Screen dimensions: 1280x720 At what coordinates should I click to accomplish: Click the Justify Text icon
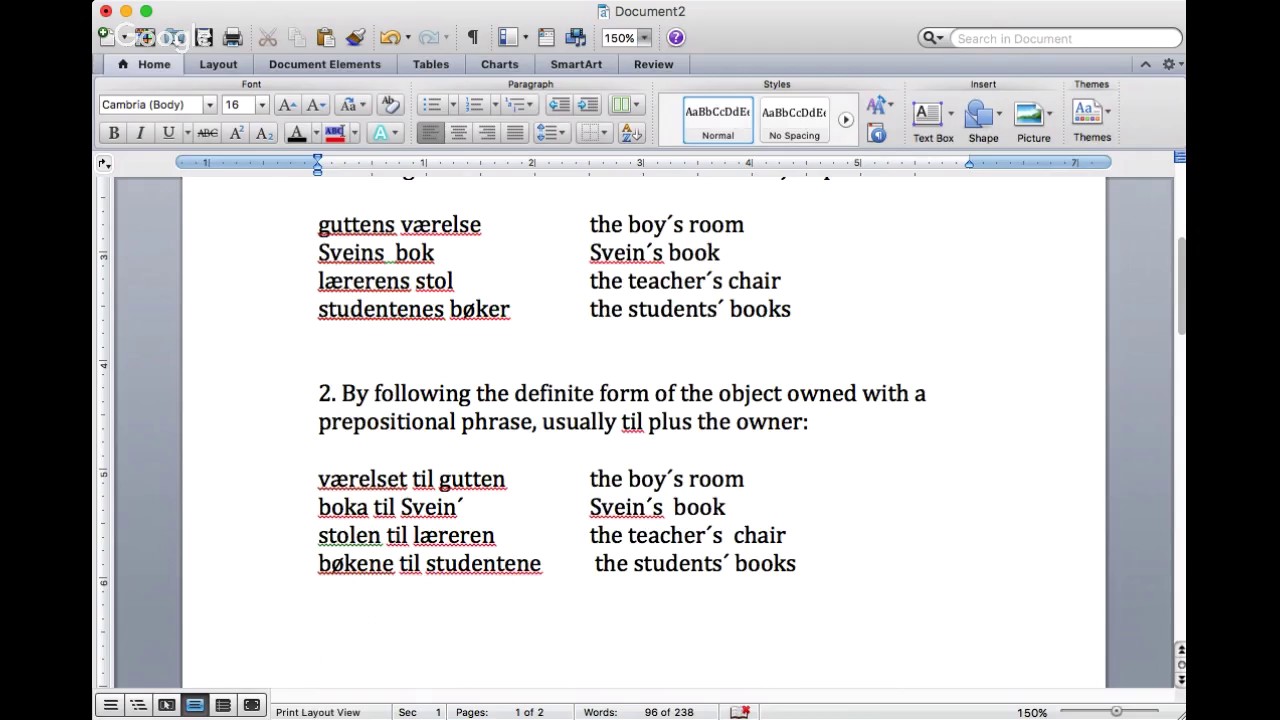point(515,133)
